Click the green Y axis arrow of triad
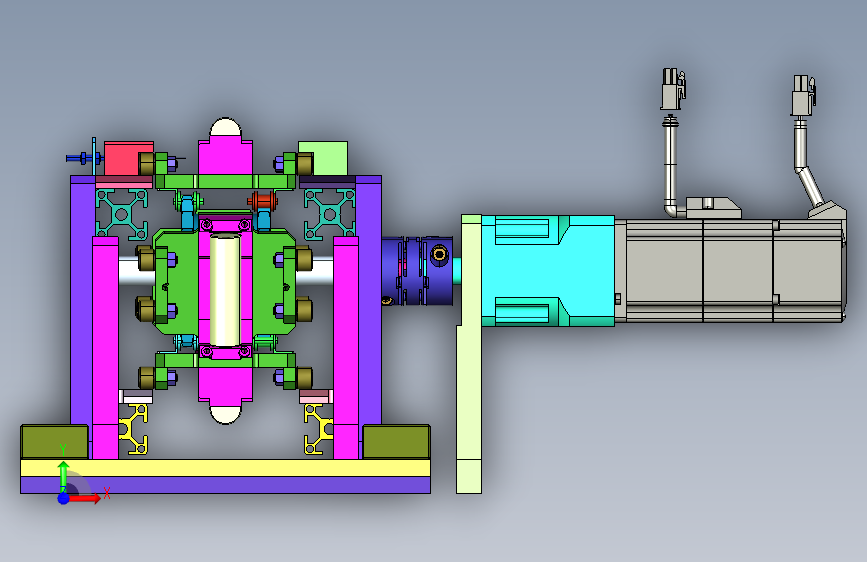 point(64,475)
